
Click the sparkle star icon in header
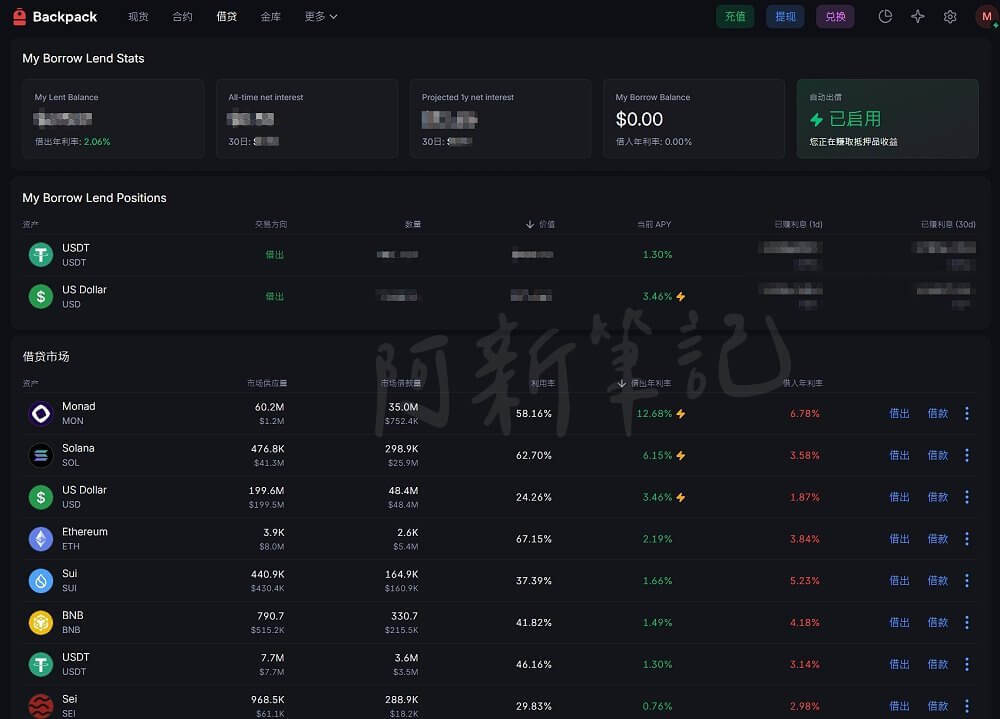tap(918, 17)
